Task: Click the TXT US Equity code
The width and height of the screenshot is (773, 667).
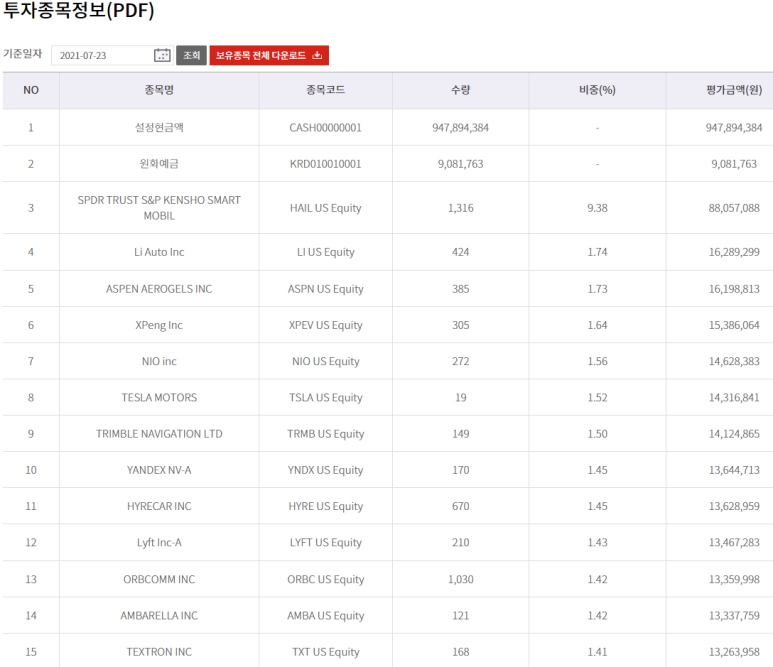Action: tap(325, 652)
